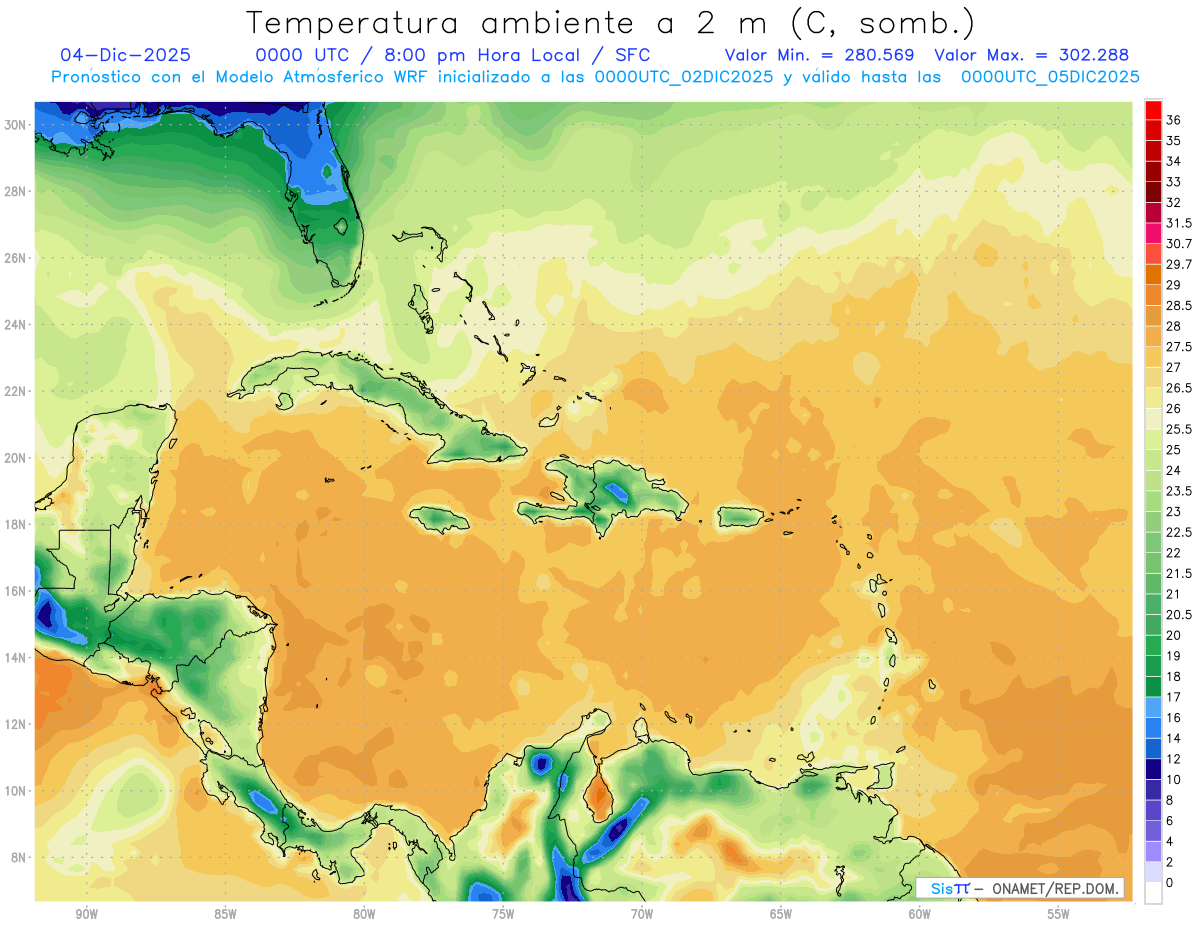Click the '26N' latitude label
The height and width of the screenshot is (927, 1200).
point(16,258)
